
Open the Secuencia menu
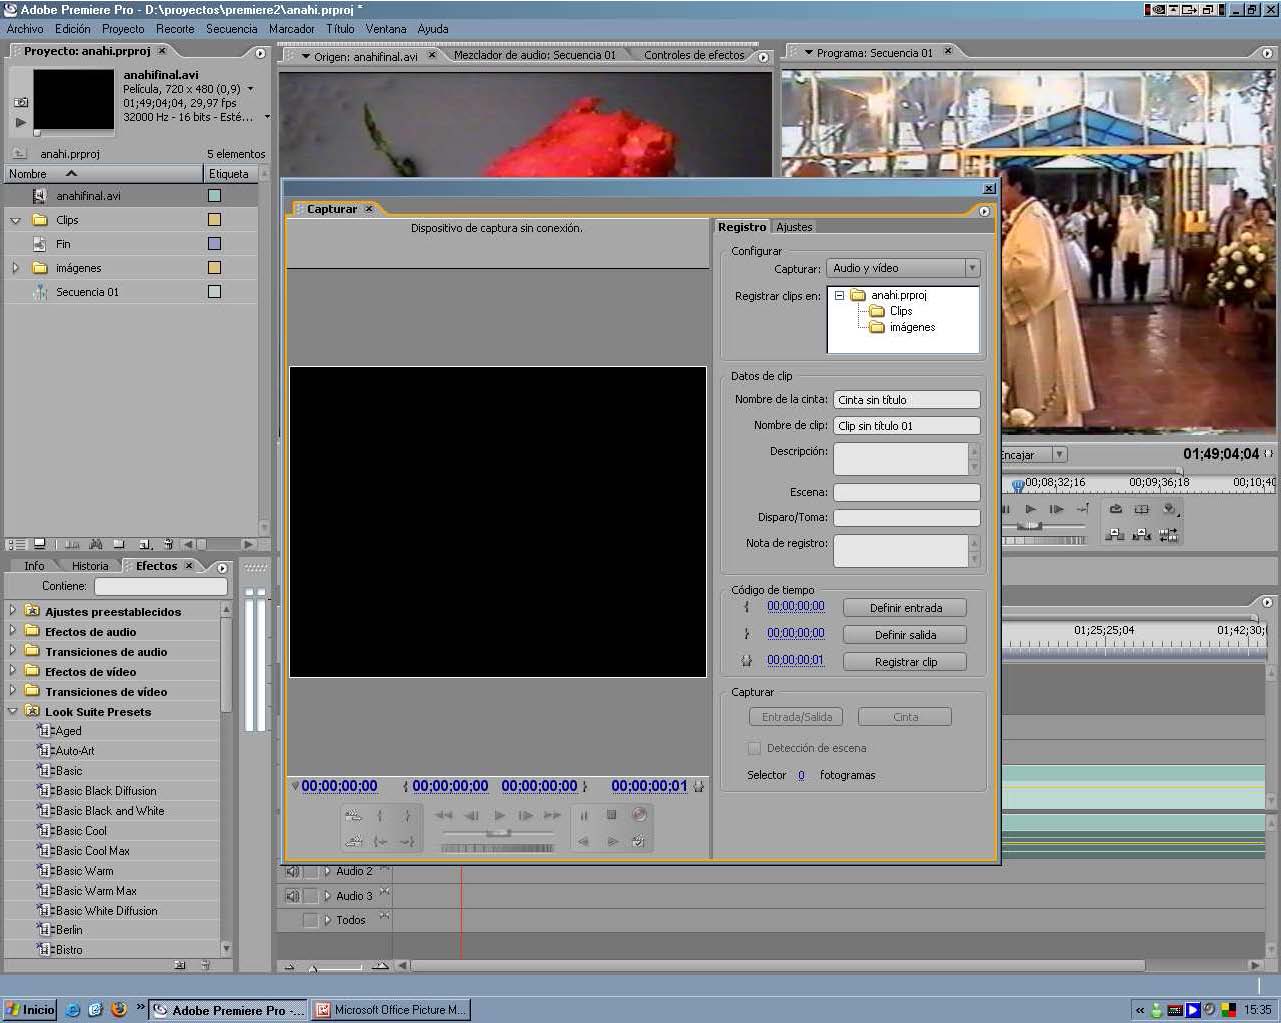click(231, 29)
